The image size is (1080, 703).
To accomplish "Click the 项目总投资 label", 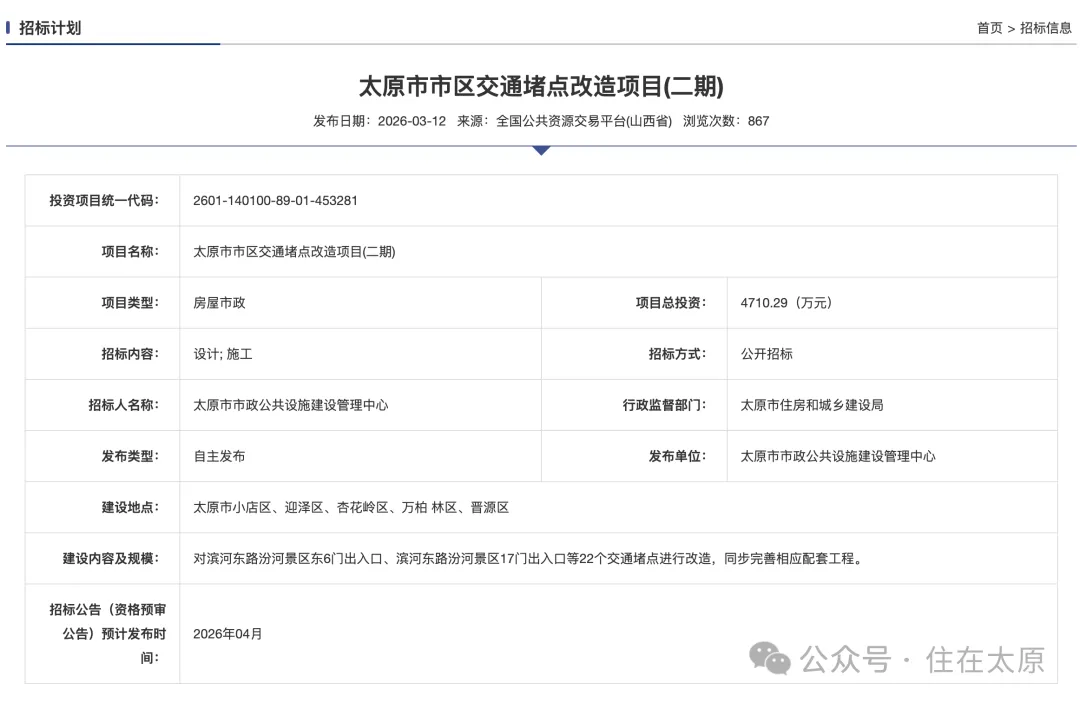I will 671,302.
